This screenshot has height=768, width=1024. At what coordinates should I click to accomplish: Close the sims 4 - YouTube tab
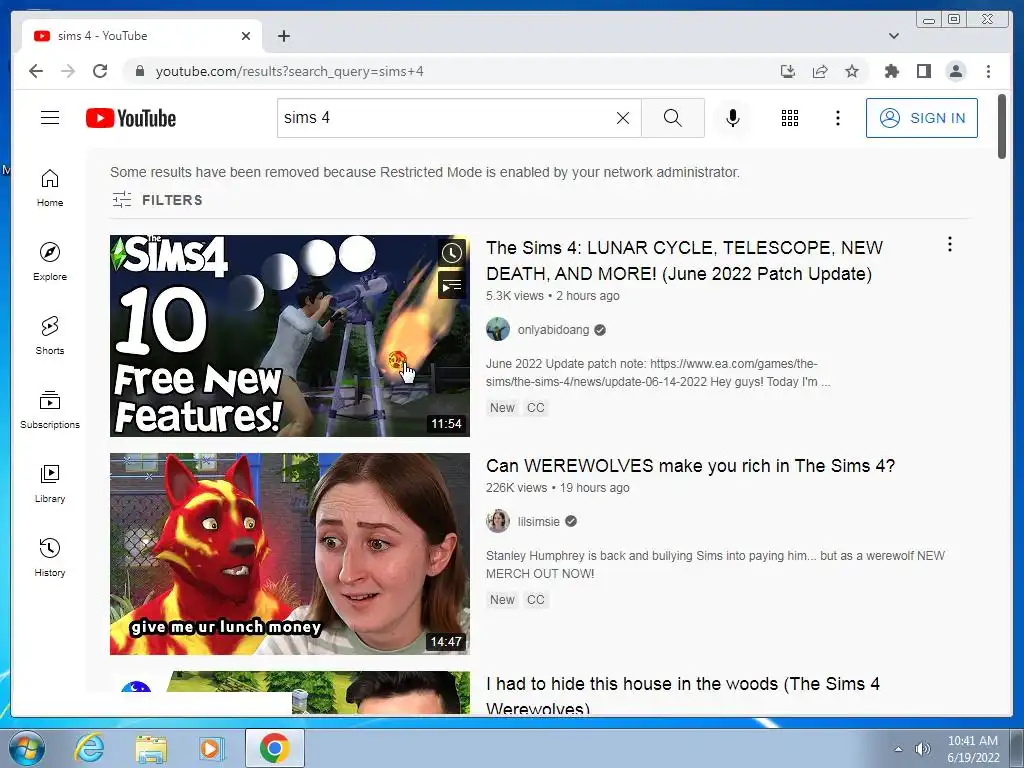(x=246, y=36)
